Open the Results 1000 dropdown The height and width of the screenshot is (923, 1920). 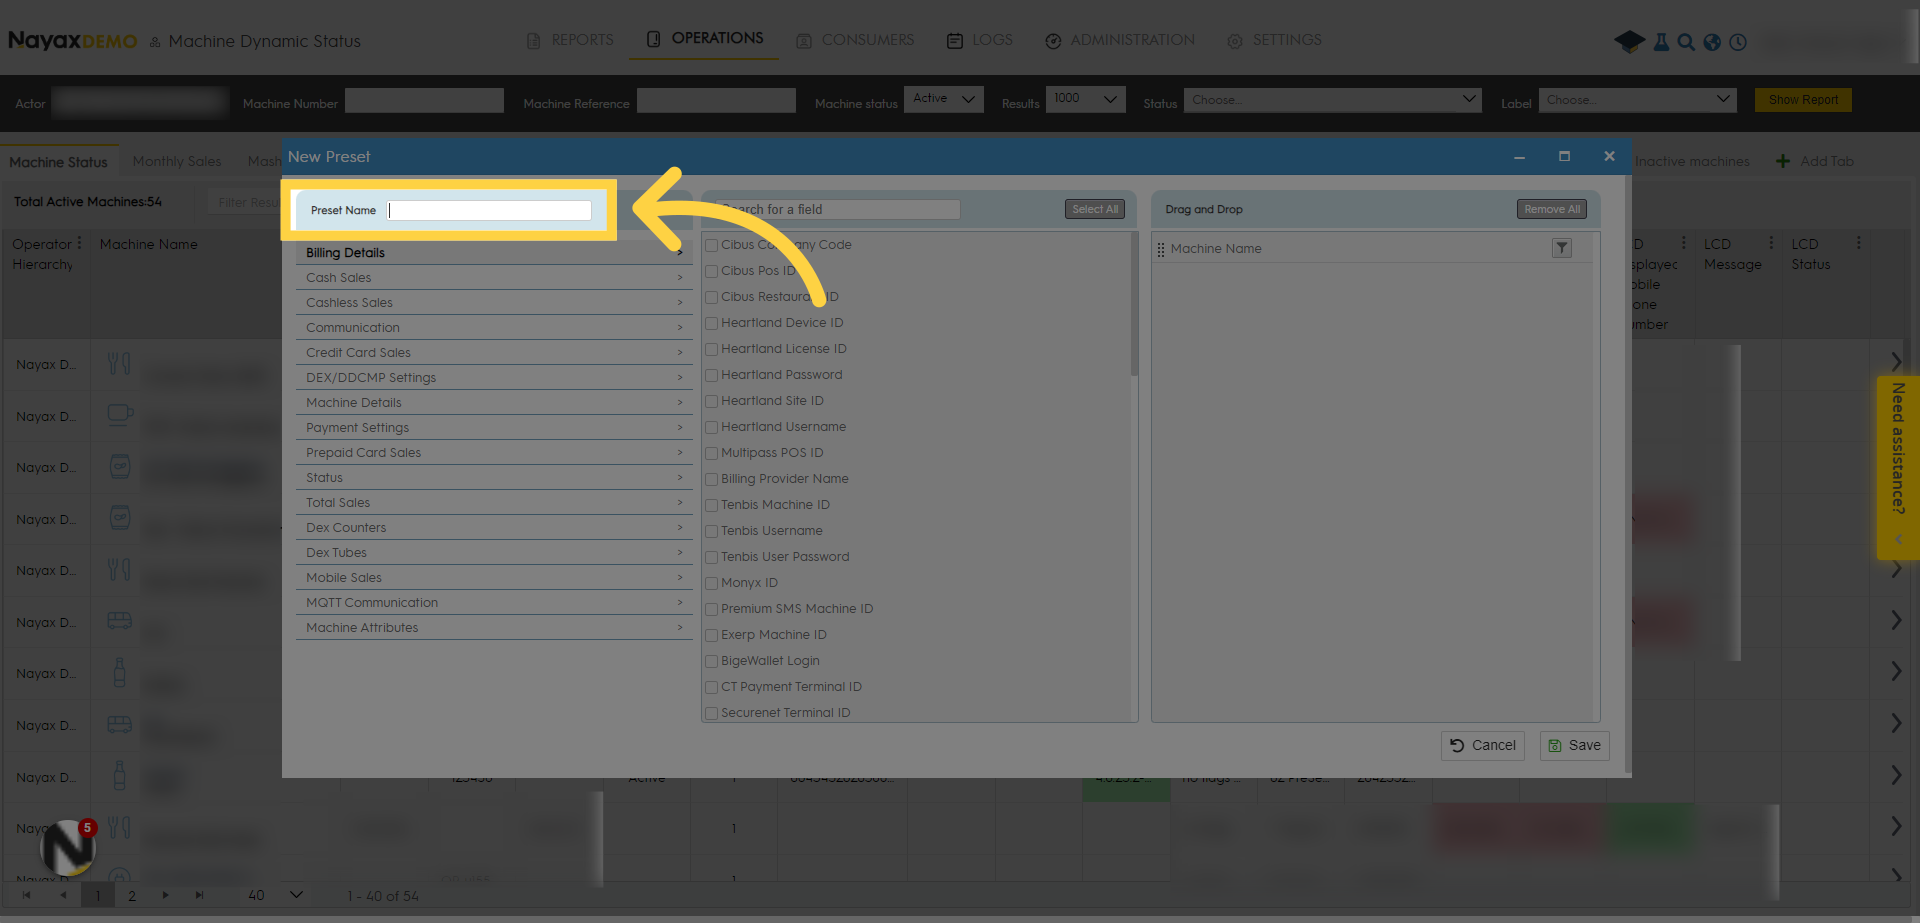coord(1085,99)
